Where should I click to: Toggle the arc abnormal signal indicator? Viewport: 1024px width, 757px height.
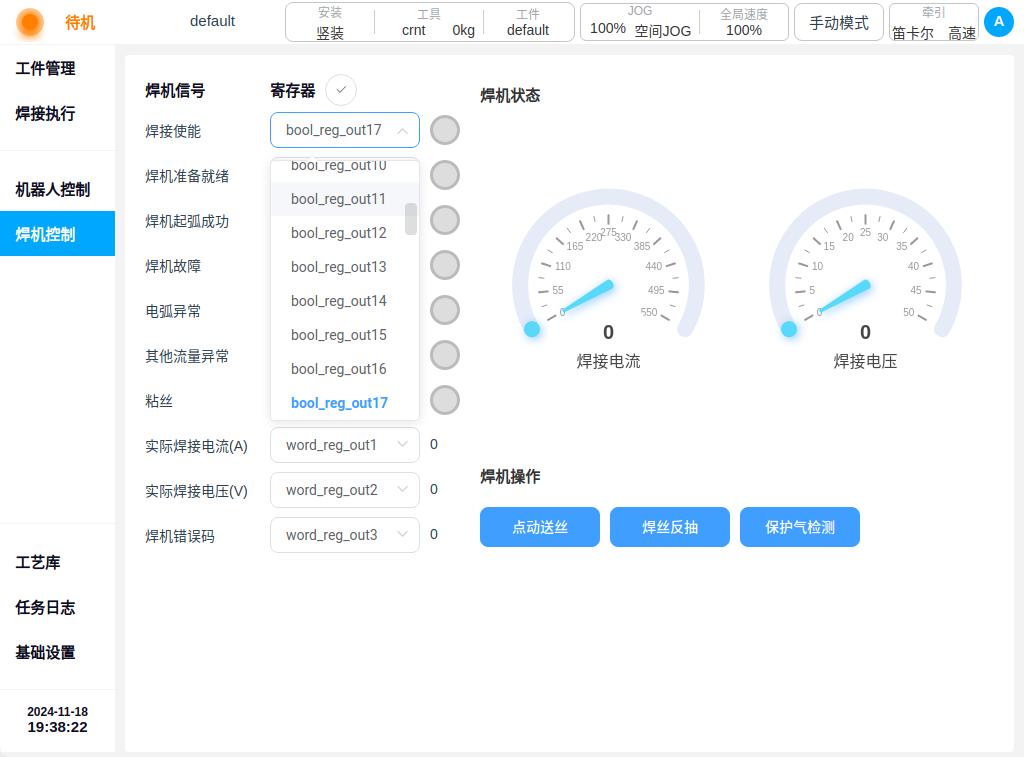click(445, 310)
